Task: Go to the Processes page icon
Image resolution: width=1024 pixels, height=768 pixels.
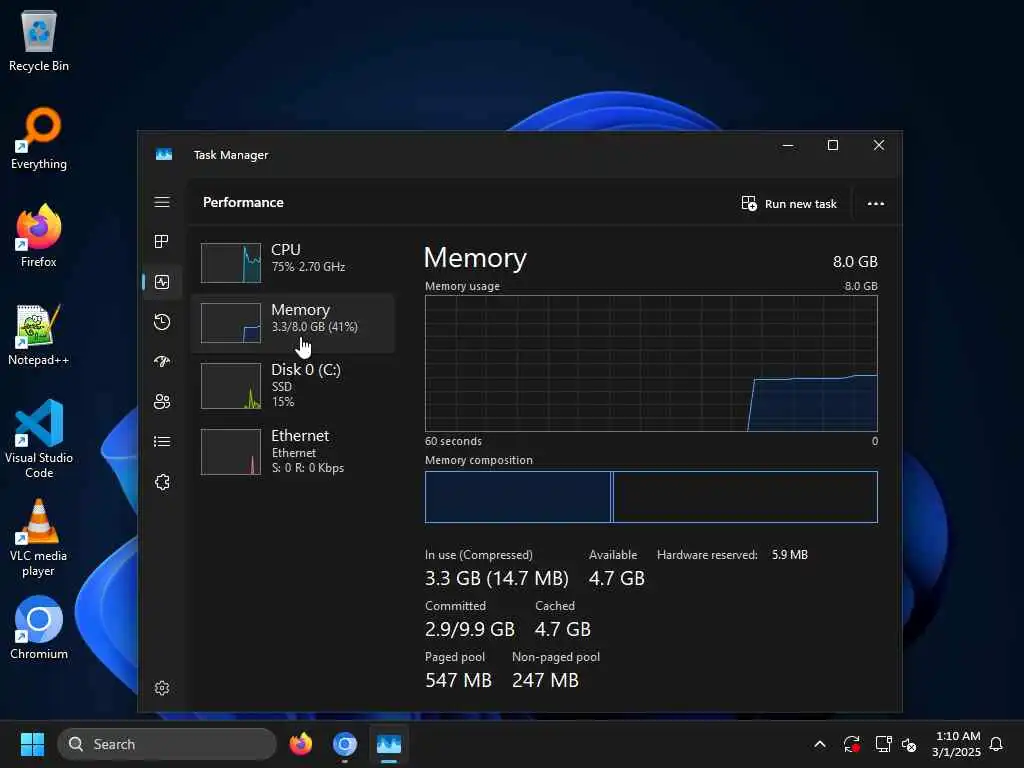Action: pos(162,242)
